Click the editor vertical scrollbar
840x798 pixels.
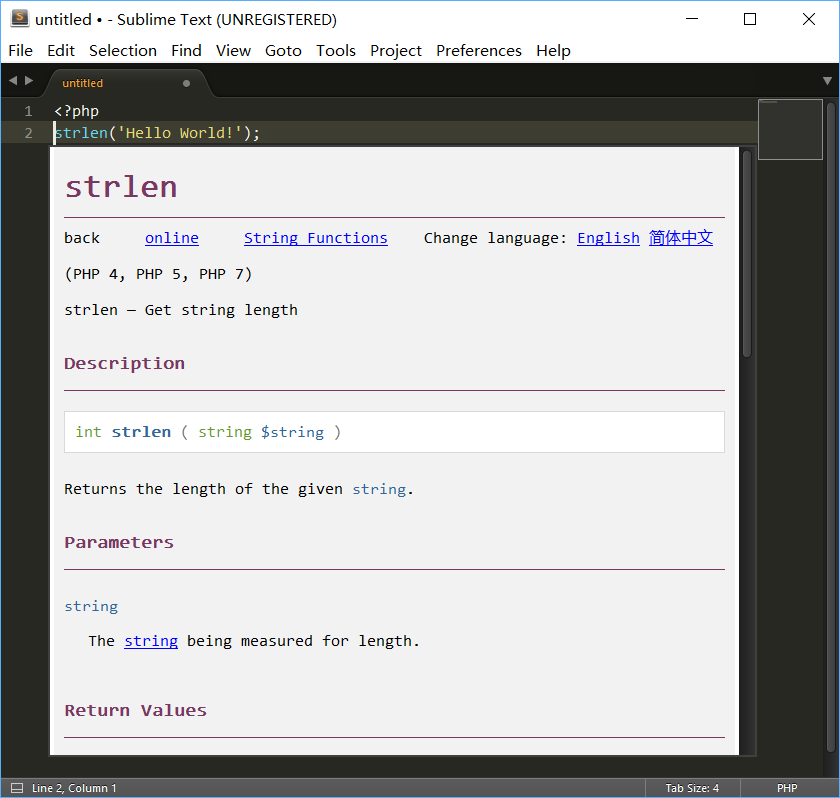831,428
